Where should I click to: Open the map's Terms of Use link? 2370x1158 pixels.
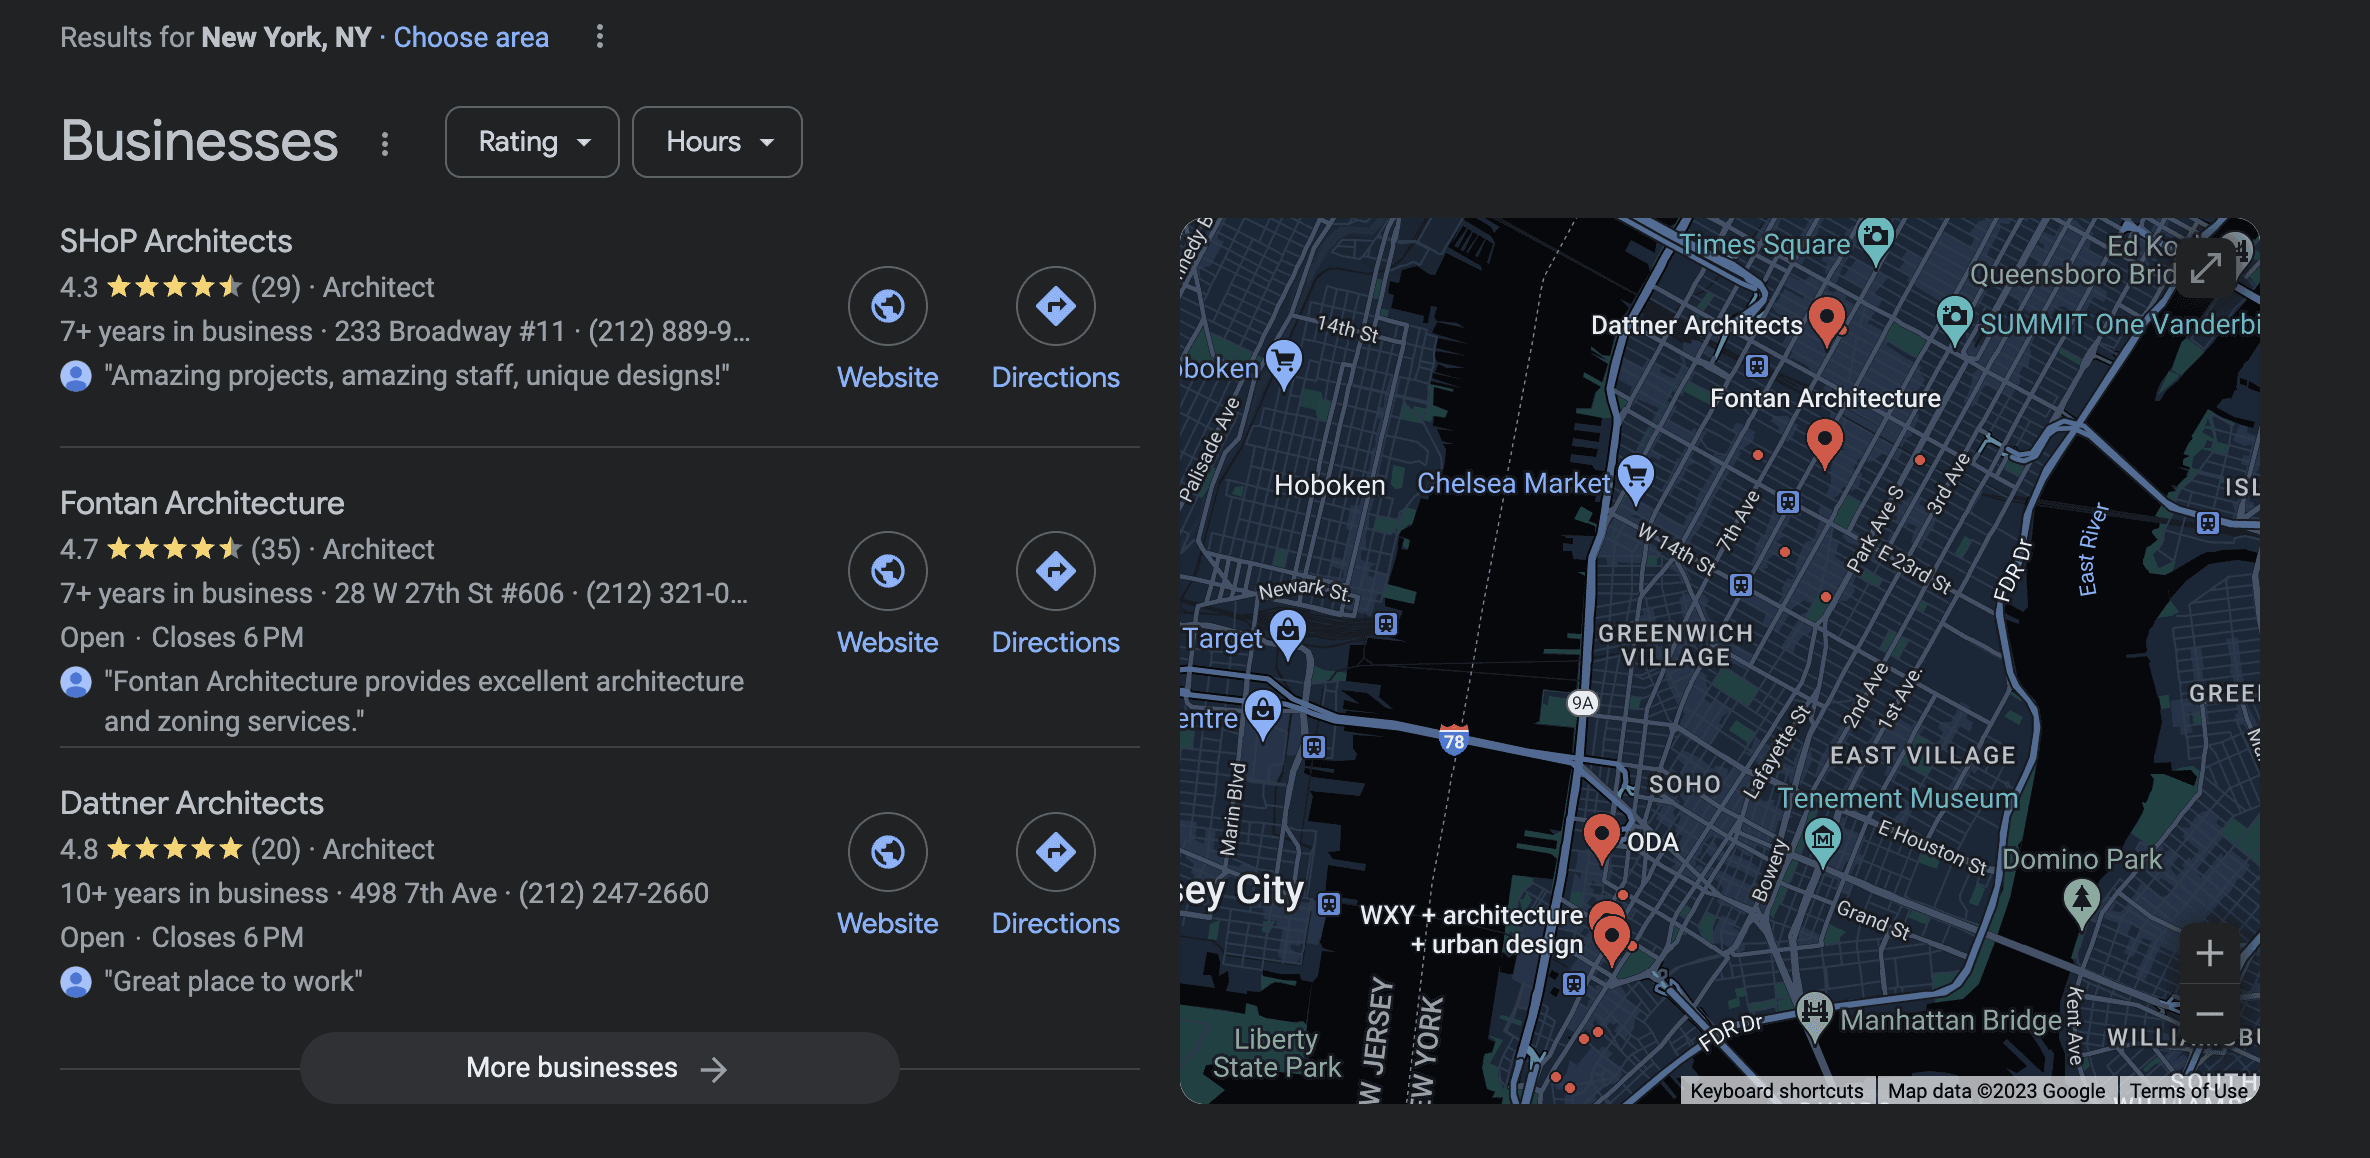[2188, 1091]
